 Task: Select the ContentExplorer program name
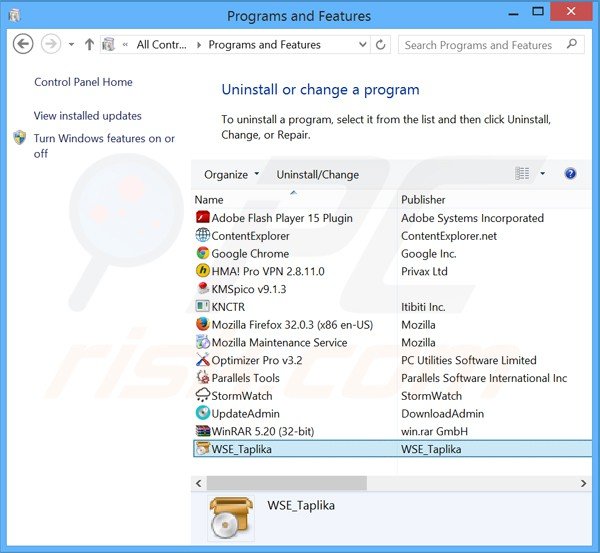click(x=250, y=236)
